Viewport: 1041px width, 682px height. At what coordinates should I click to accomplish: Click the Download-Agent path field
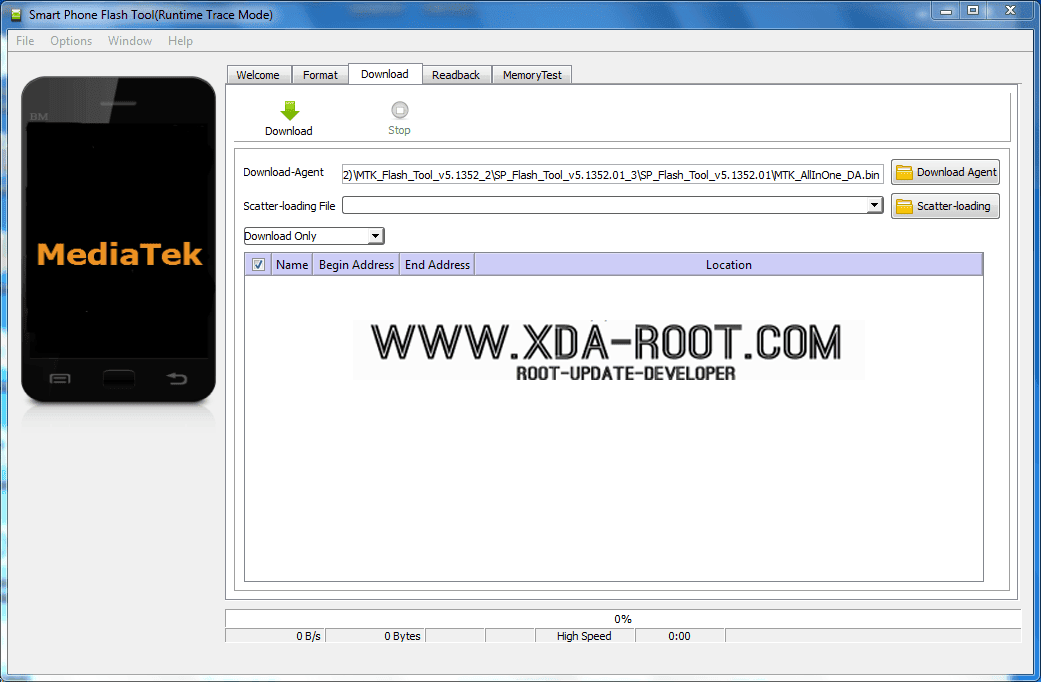tap(613, 175)
